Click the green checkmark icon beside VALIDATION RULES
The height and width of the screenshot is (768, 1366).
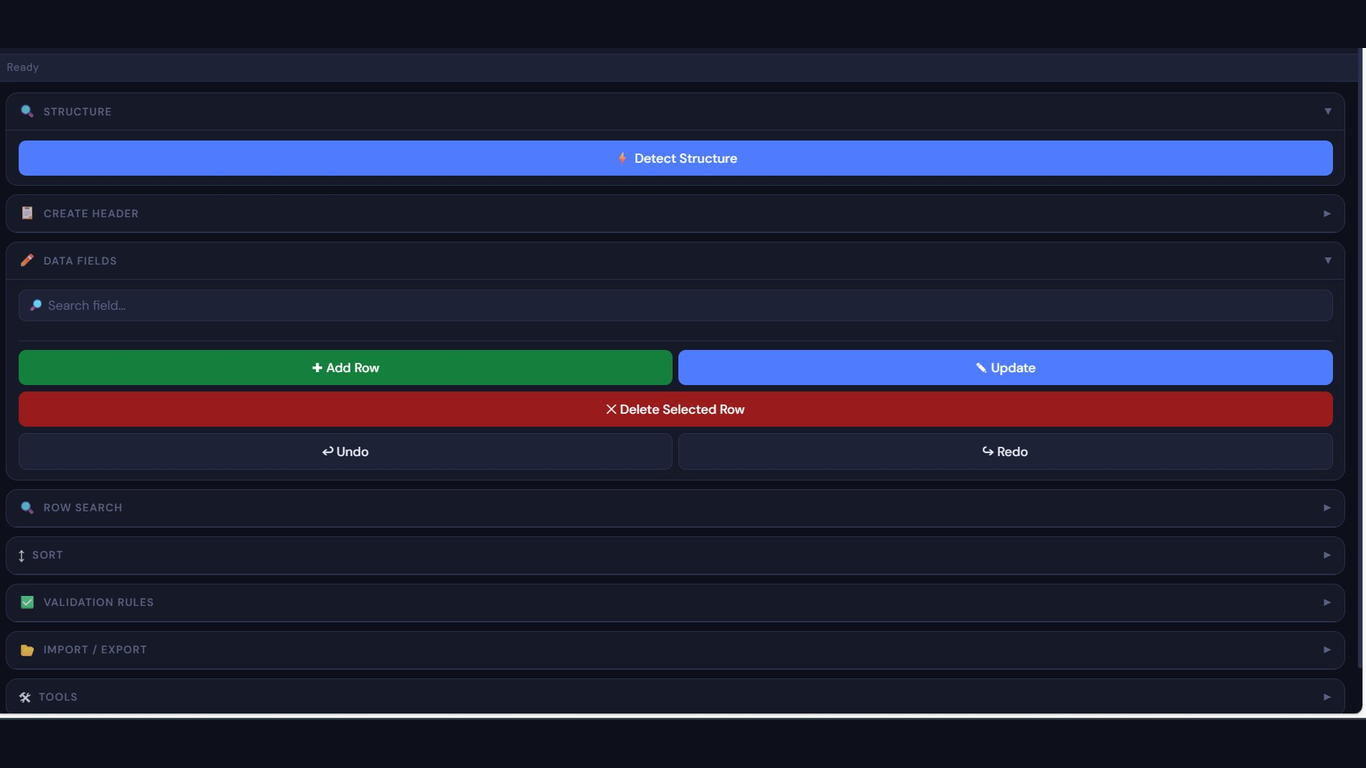click(x=26, y=602)
